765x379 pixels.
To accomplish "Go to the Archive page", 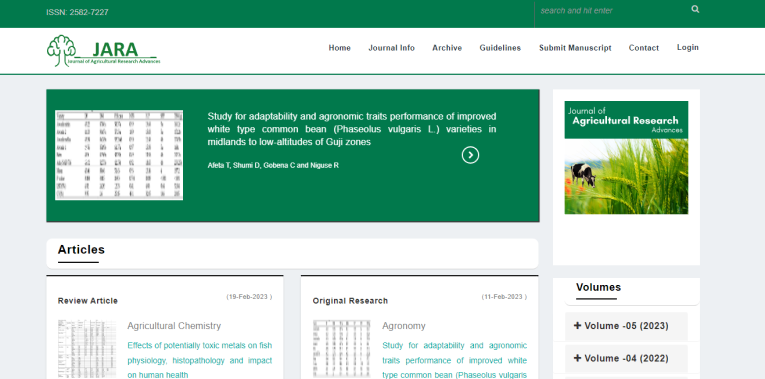I will click(x=447, y=48).
